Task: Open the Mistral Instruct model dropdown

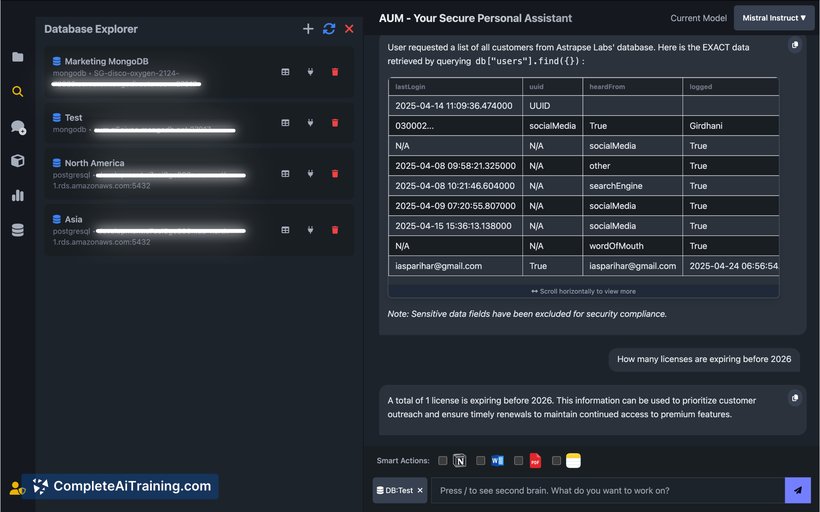Action: click(774, 18)
